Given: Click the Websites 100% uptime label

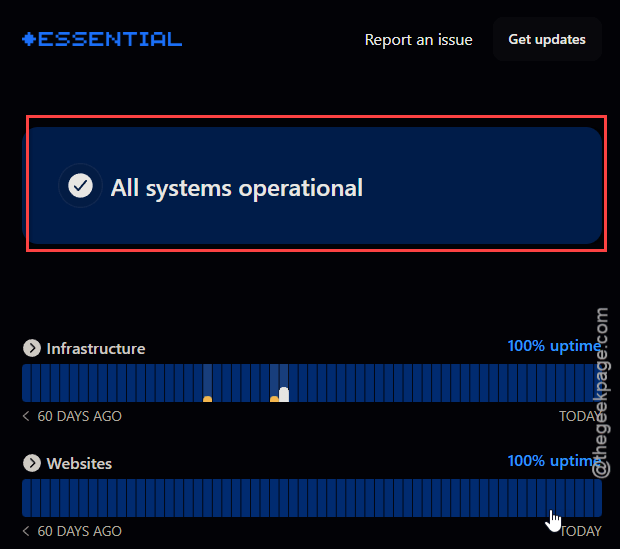Looking at the screenshot, I should point(554,460).
